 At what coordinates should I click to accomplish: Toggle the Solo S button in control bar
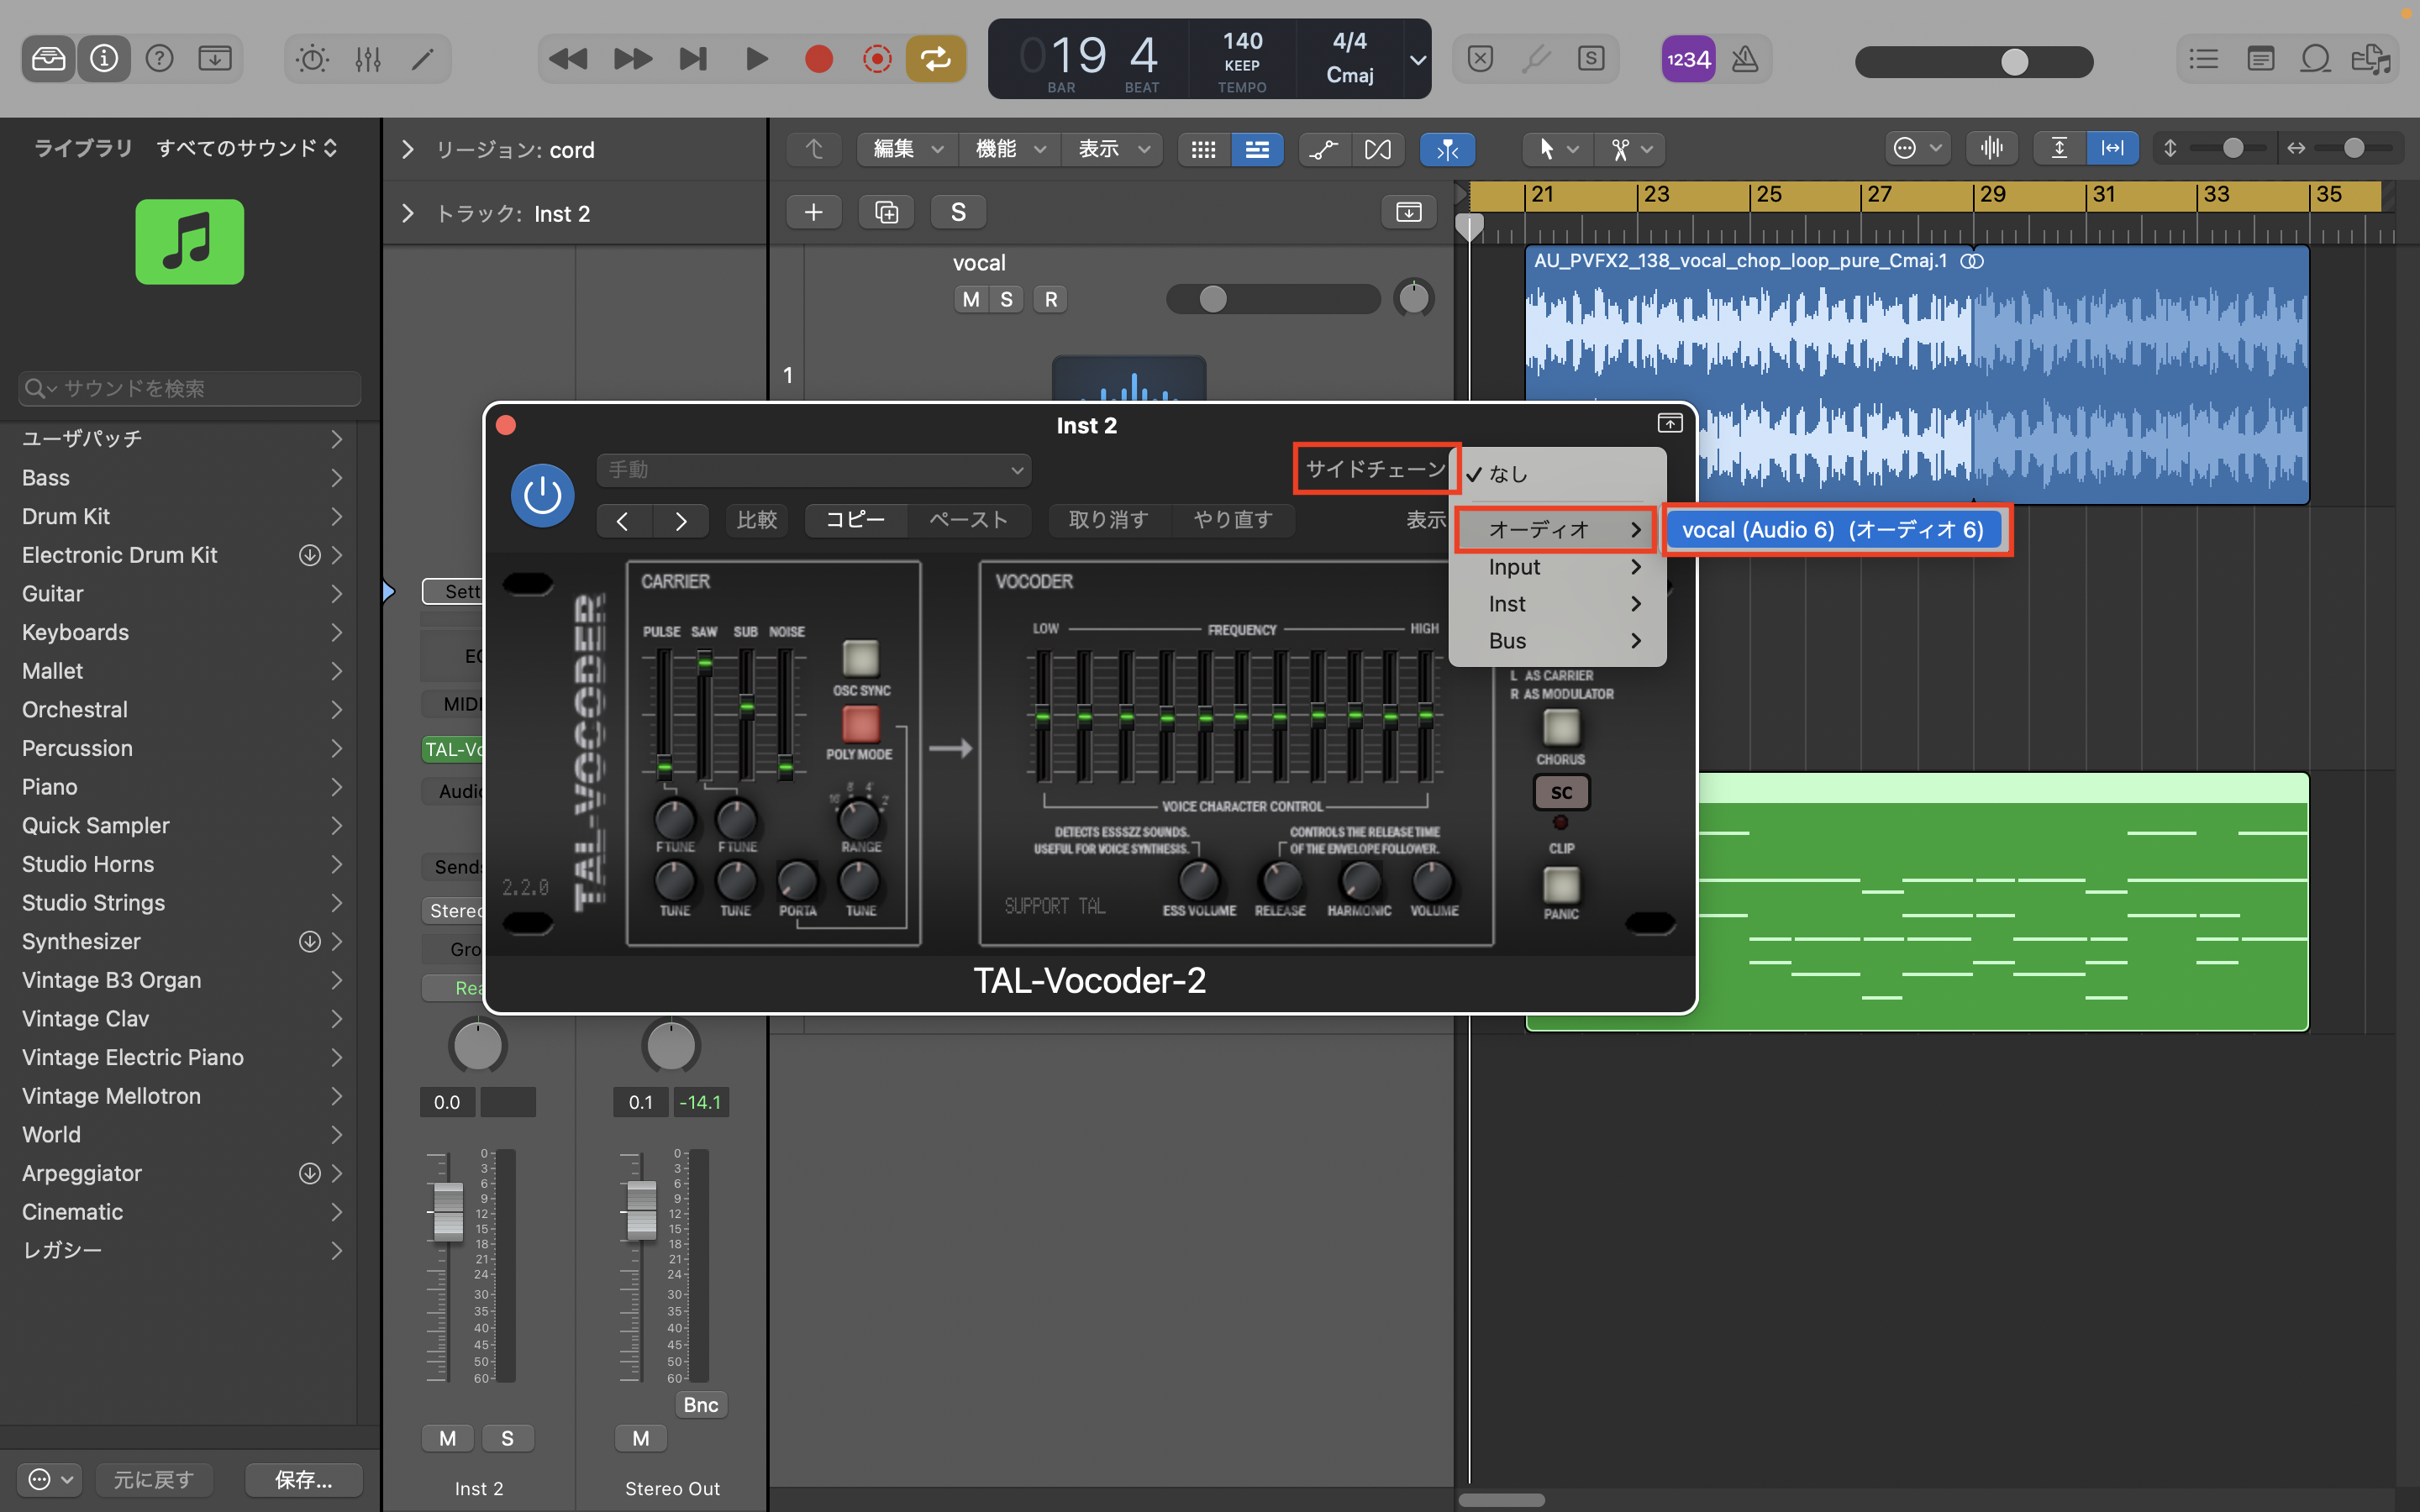pos(1591,59)
